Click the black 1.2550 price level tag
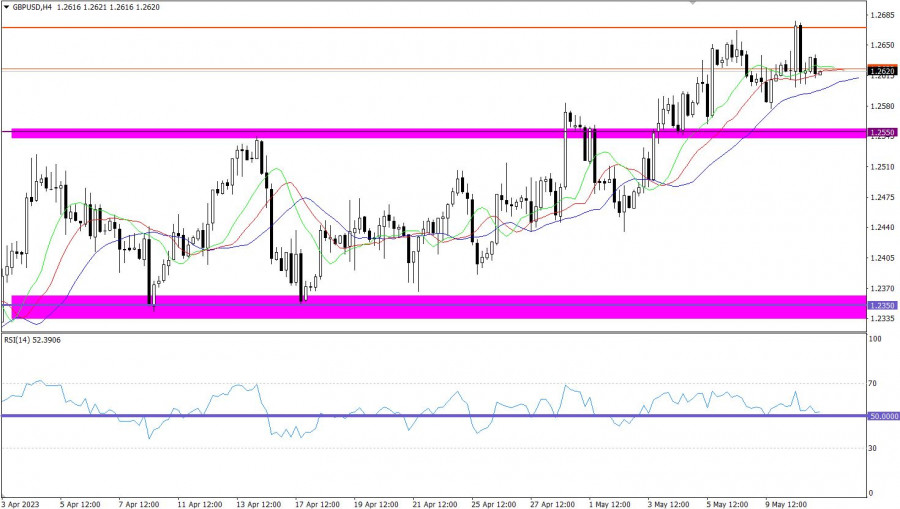 (x=881, y=132)
